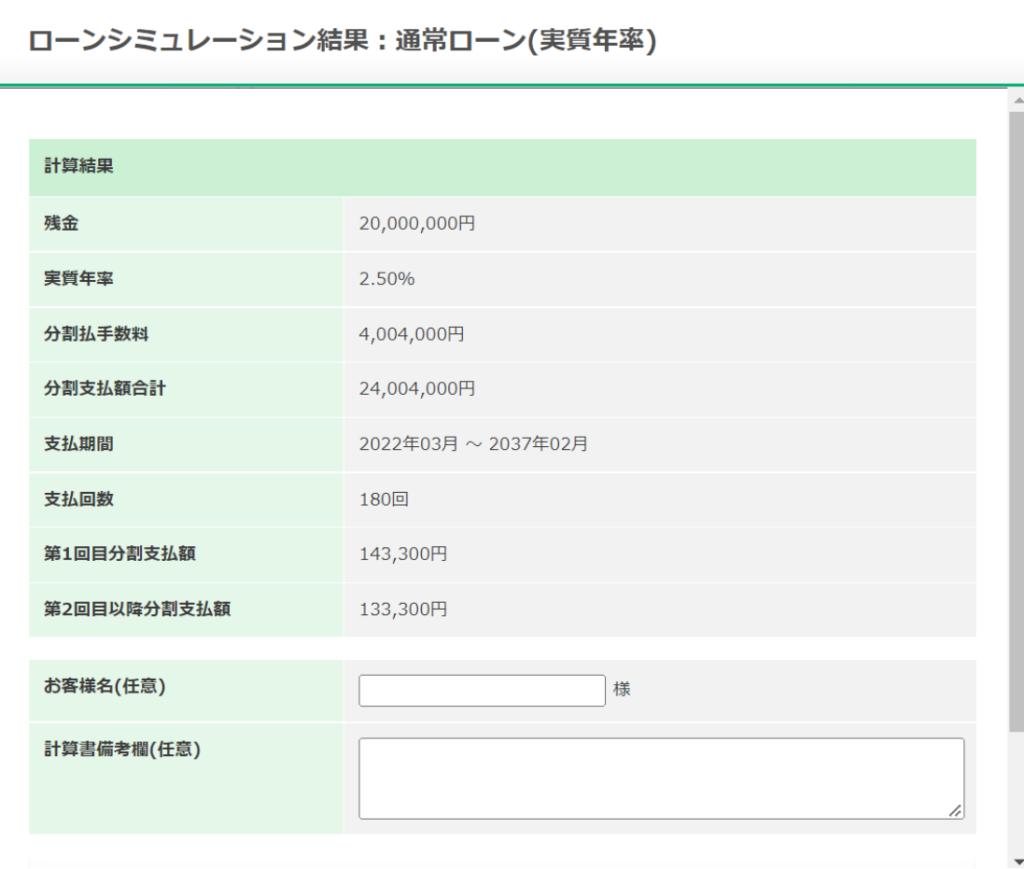Click the customer name text input field

click(x=481, y=690)
